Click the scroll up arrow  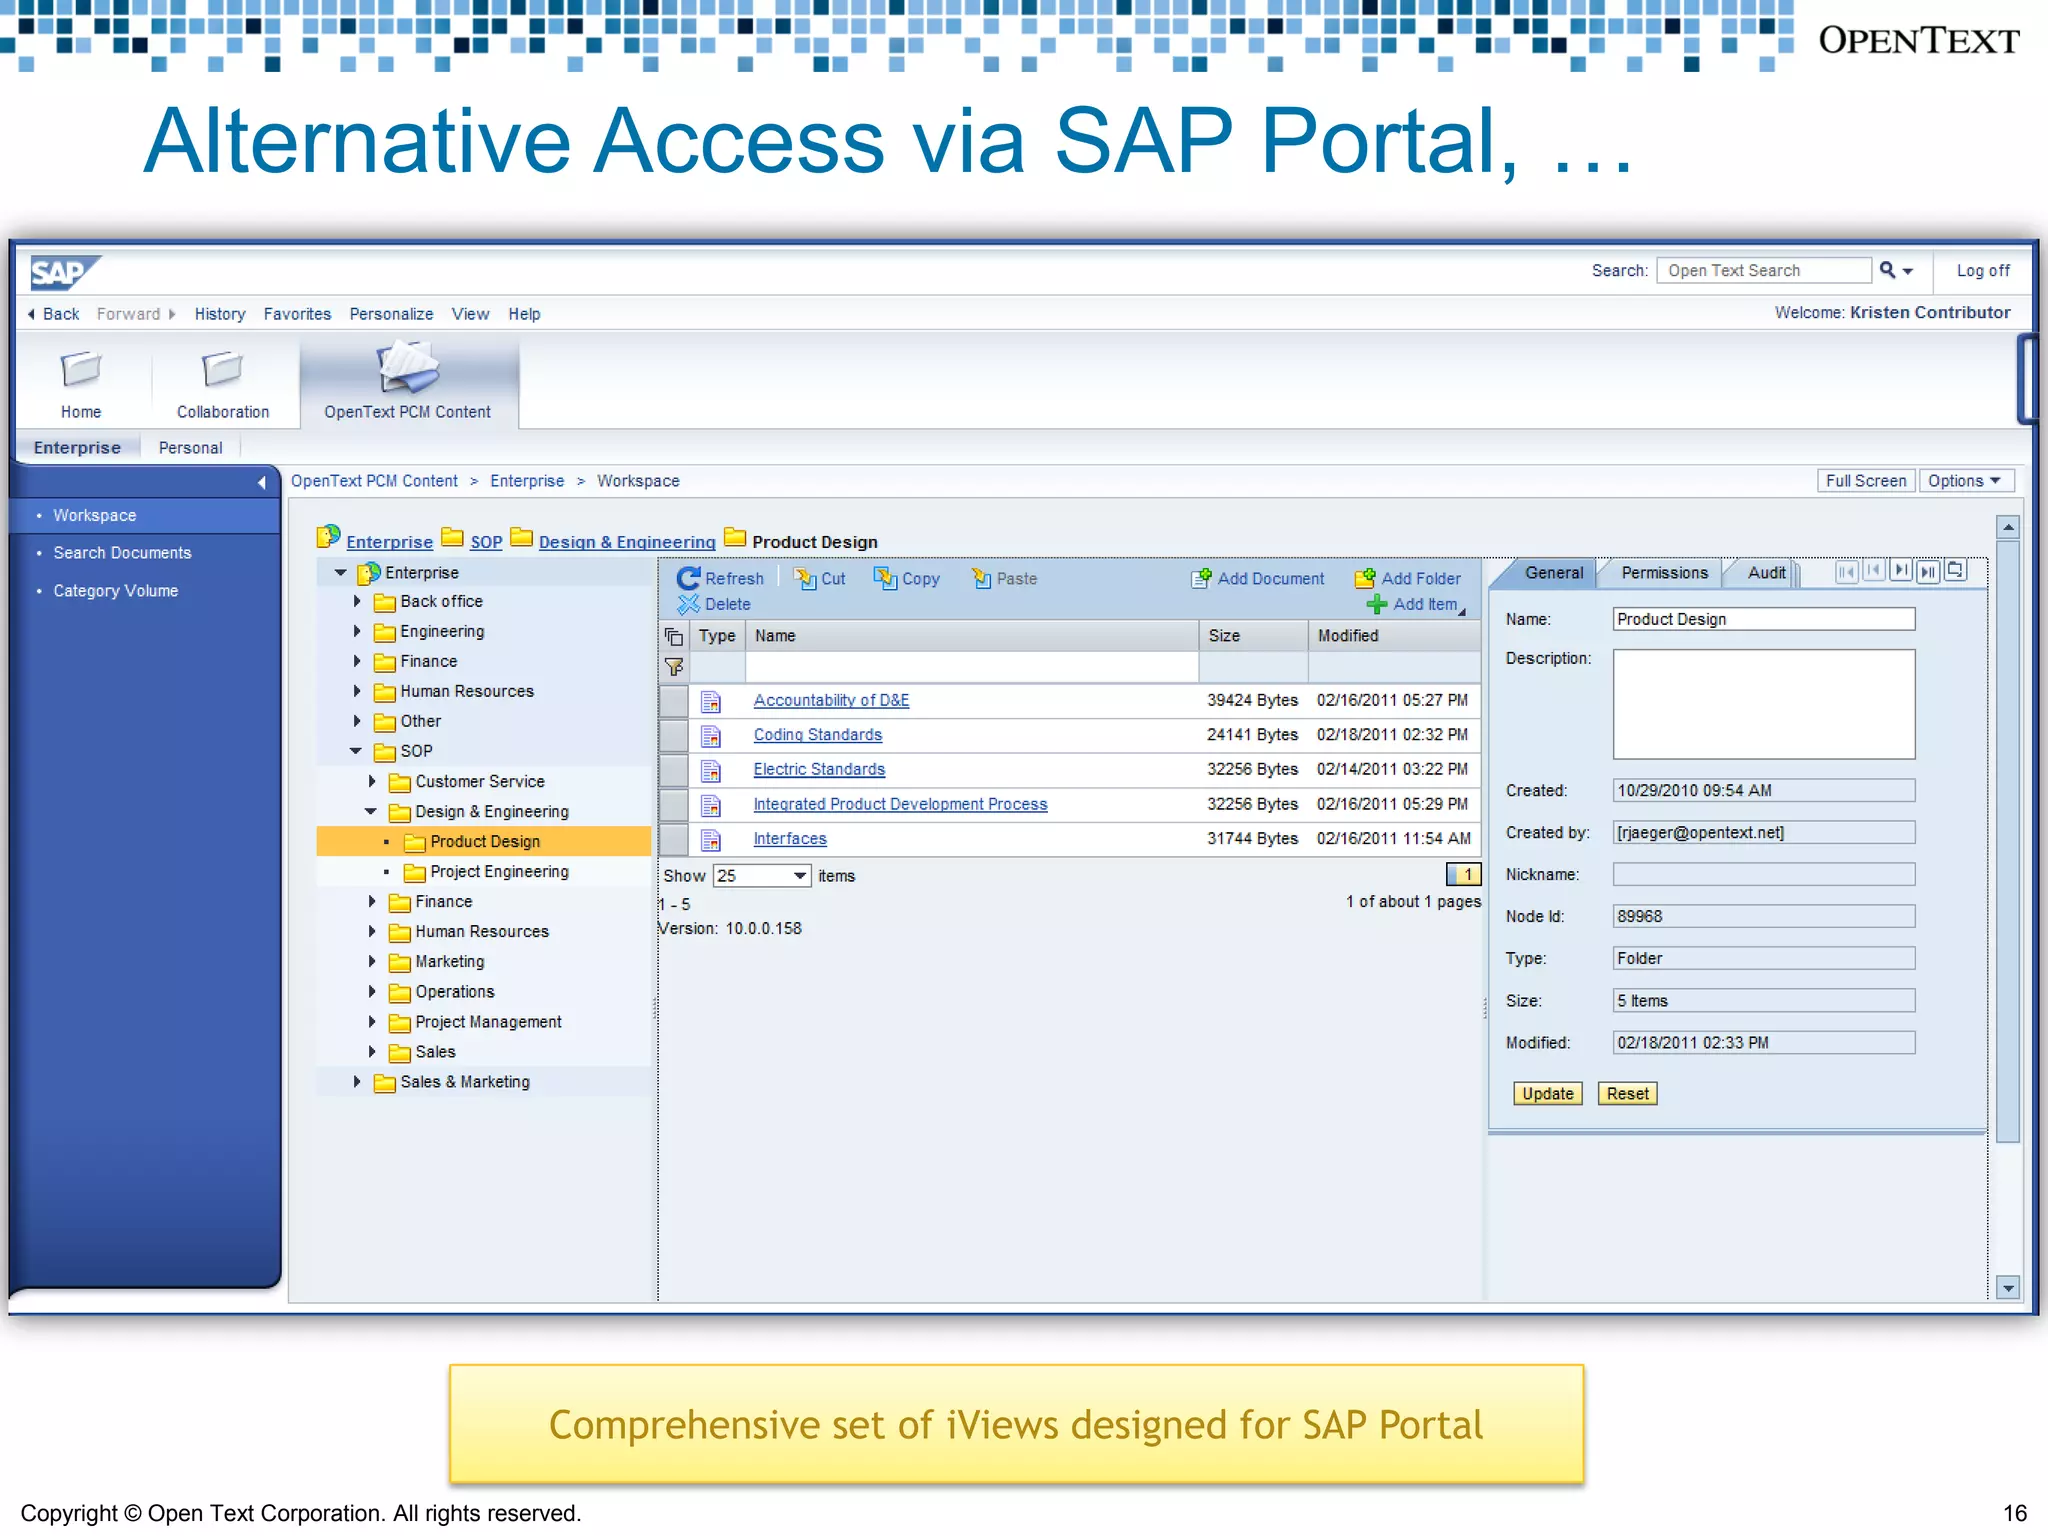(2007, 527)
